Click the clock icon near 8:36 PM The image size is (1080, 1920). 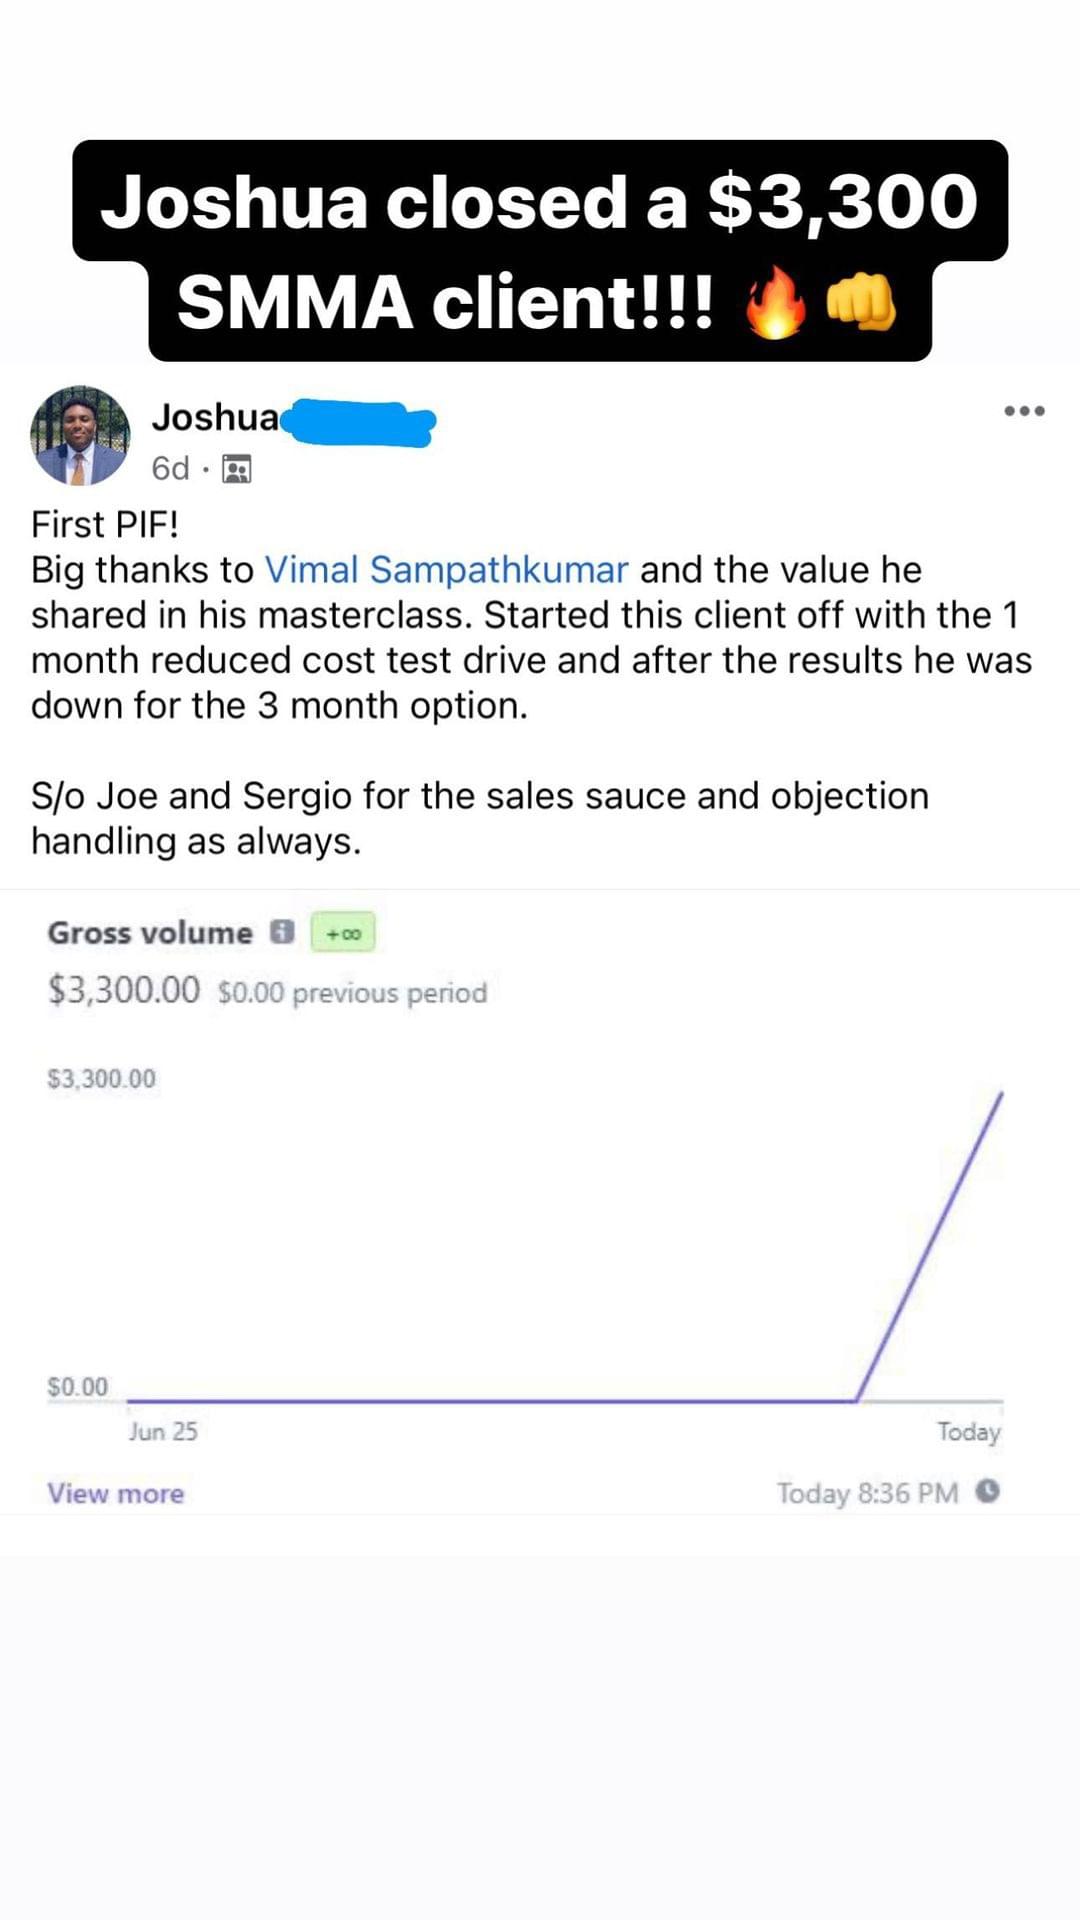click(988, 1491)
